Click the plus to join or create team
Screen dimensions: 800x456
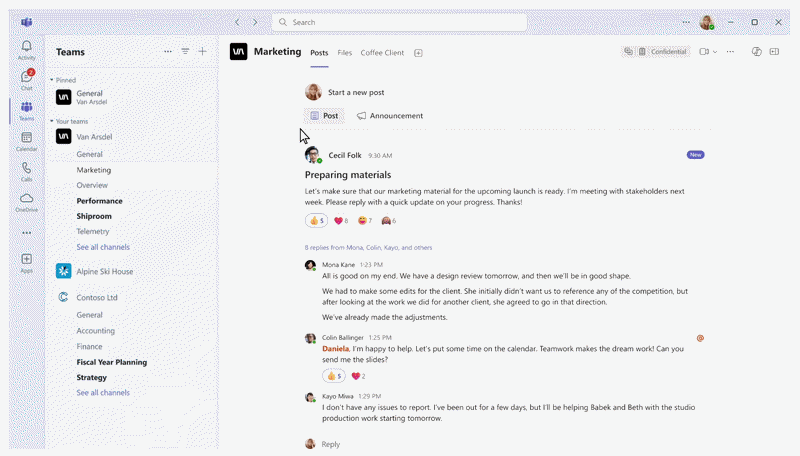click(203, 52)
